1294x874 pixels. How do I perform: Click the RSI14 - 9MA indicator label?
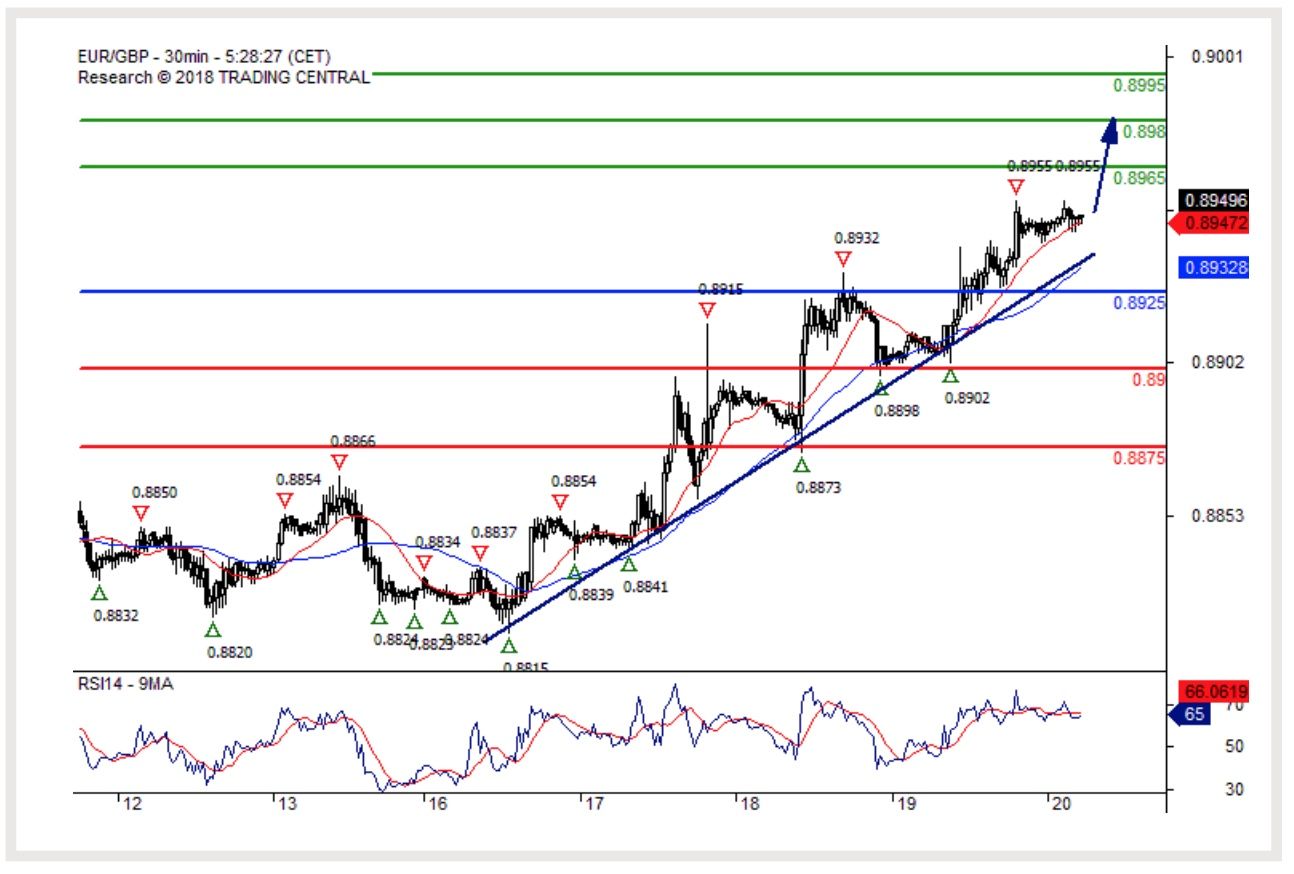[125, 685]
